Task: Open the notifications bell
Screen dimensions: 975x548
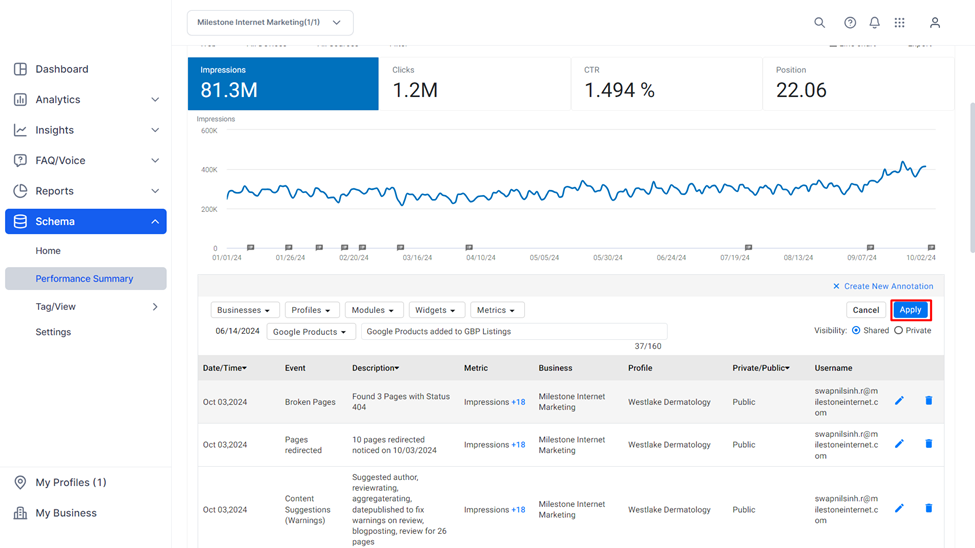Action: pyautogui.click(x=874, y=23)
